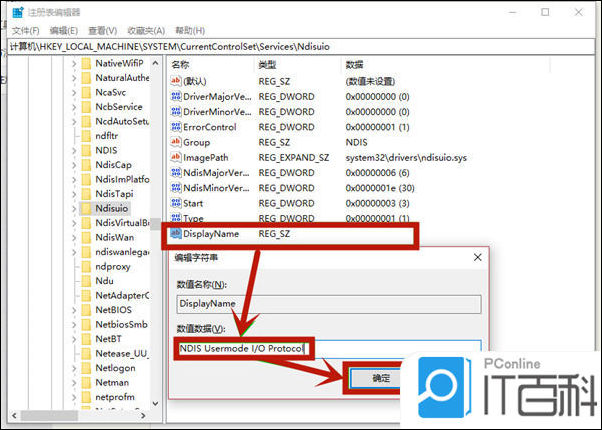Click tree scrollbar down arrow

click(155, 404)
